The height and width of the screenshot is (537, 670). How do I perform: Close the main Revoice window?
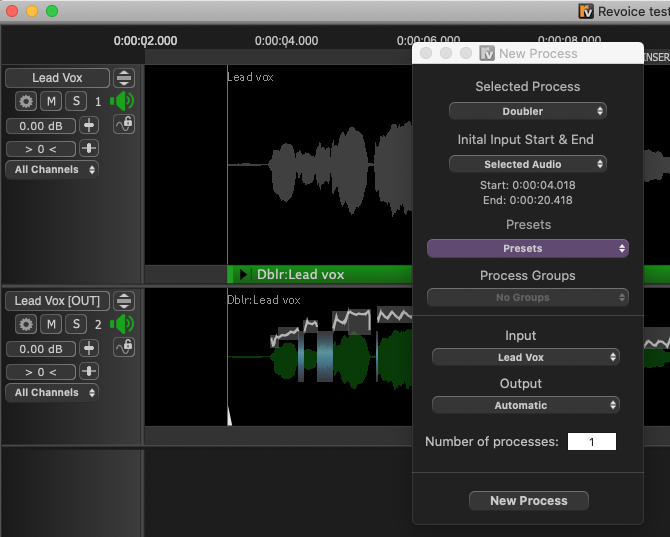click(12, 11)
